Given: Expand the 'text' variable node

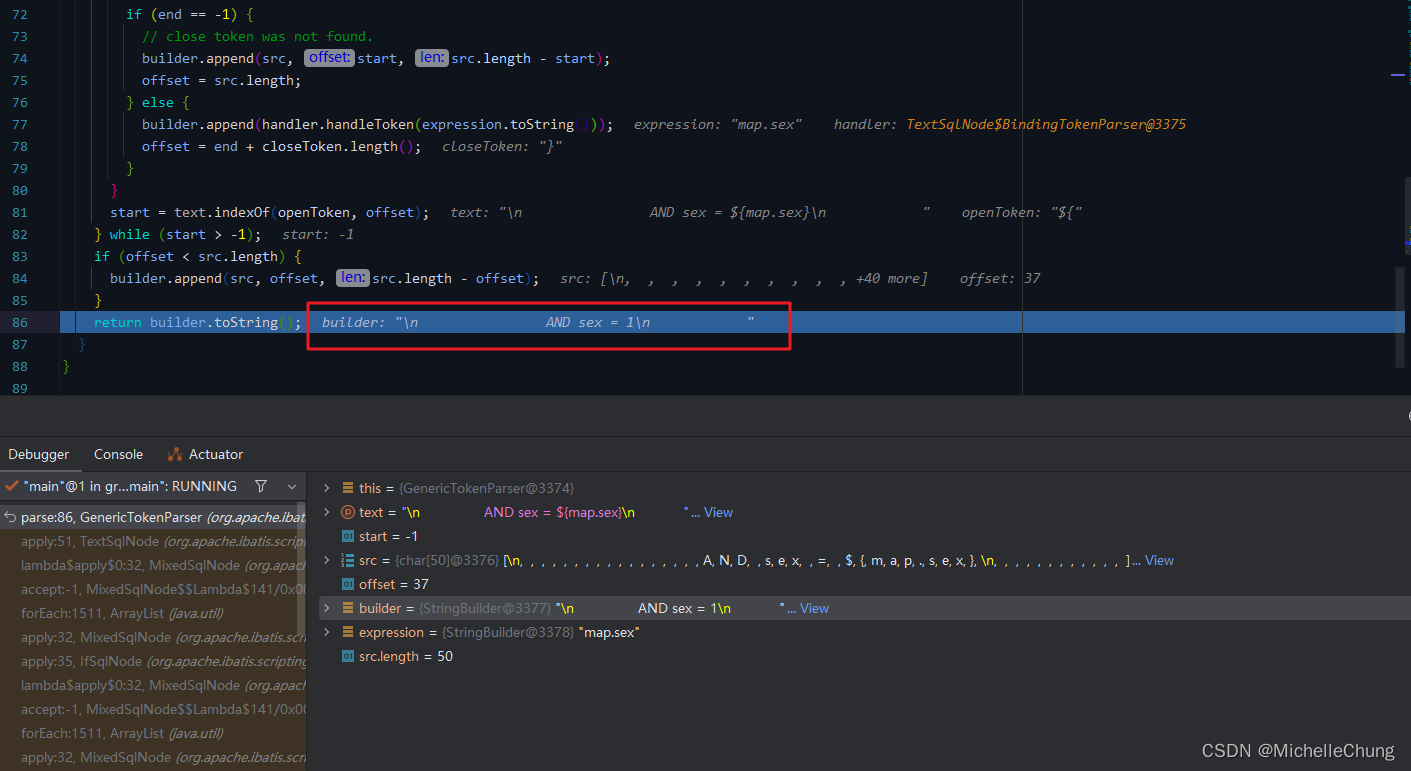Looking at the screenshot, I should point(326,512).
